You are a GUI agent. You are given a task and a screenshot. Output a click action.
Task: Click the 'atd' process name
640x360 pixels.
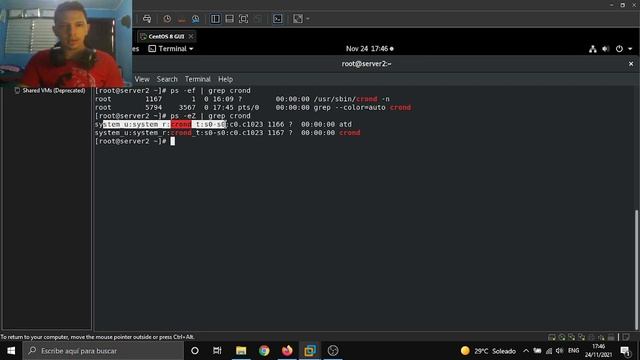[x=345, y=124]
